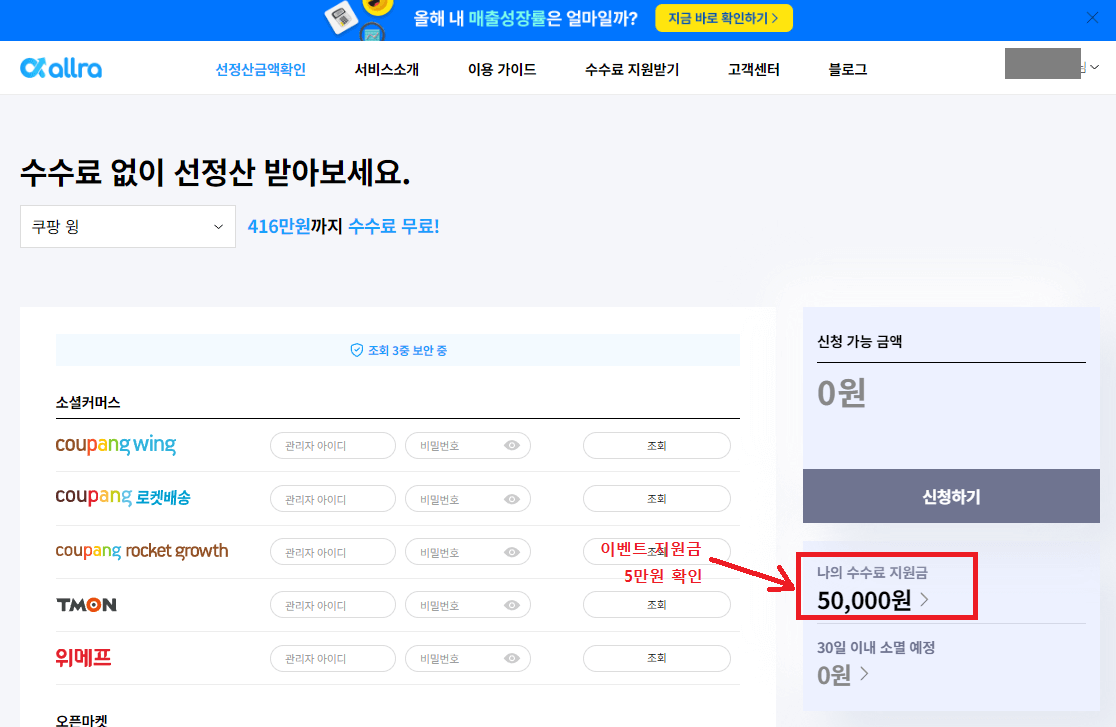
Task: Click the calculator icon in top banner
Action: [x=341, y=18]
